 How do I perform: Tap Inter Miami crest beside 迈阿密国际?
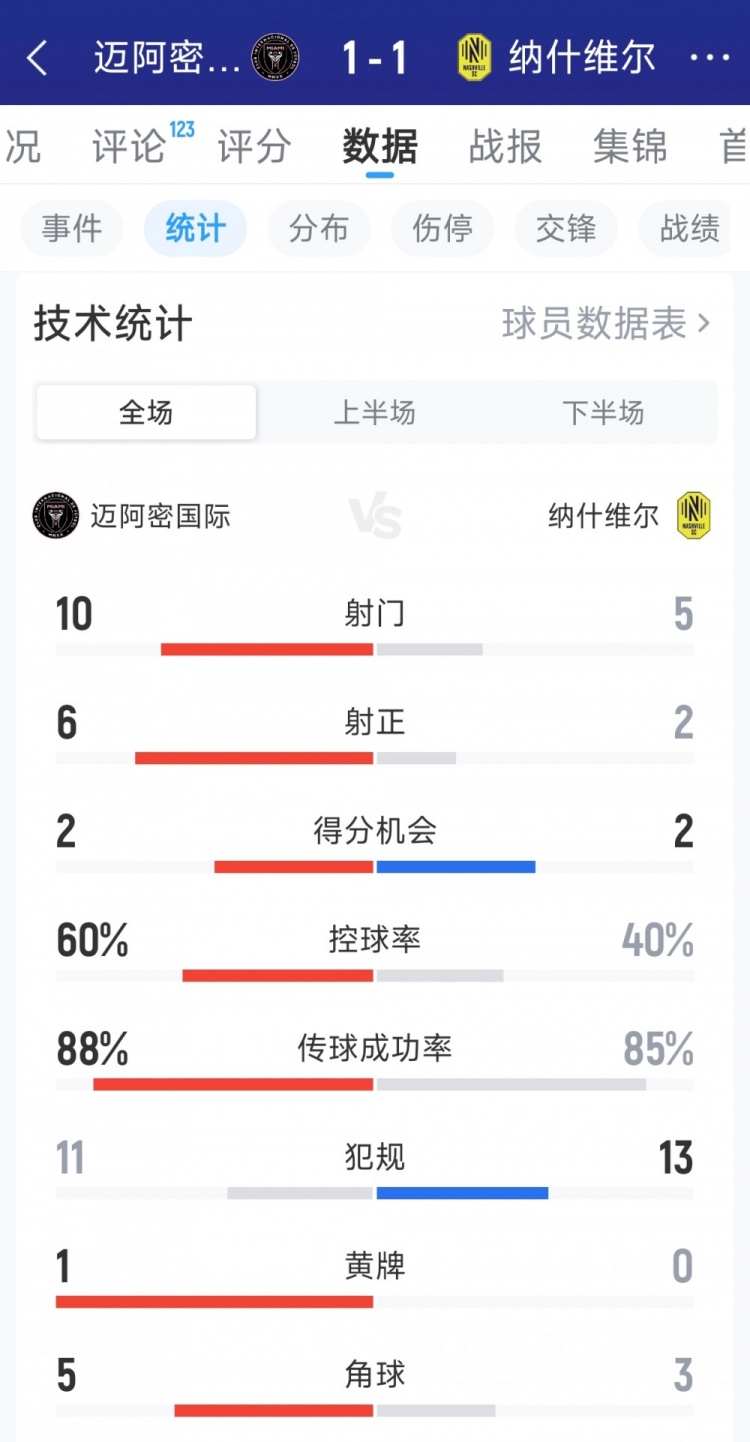click(55, 516)
